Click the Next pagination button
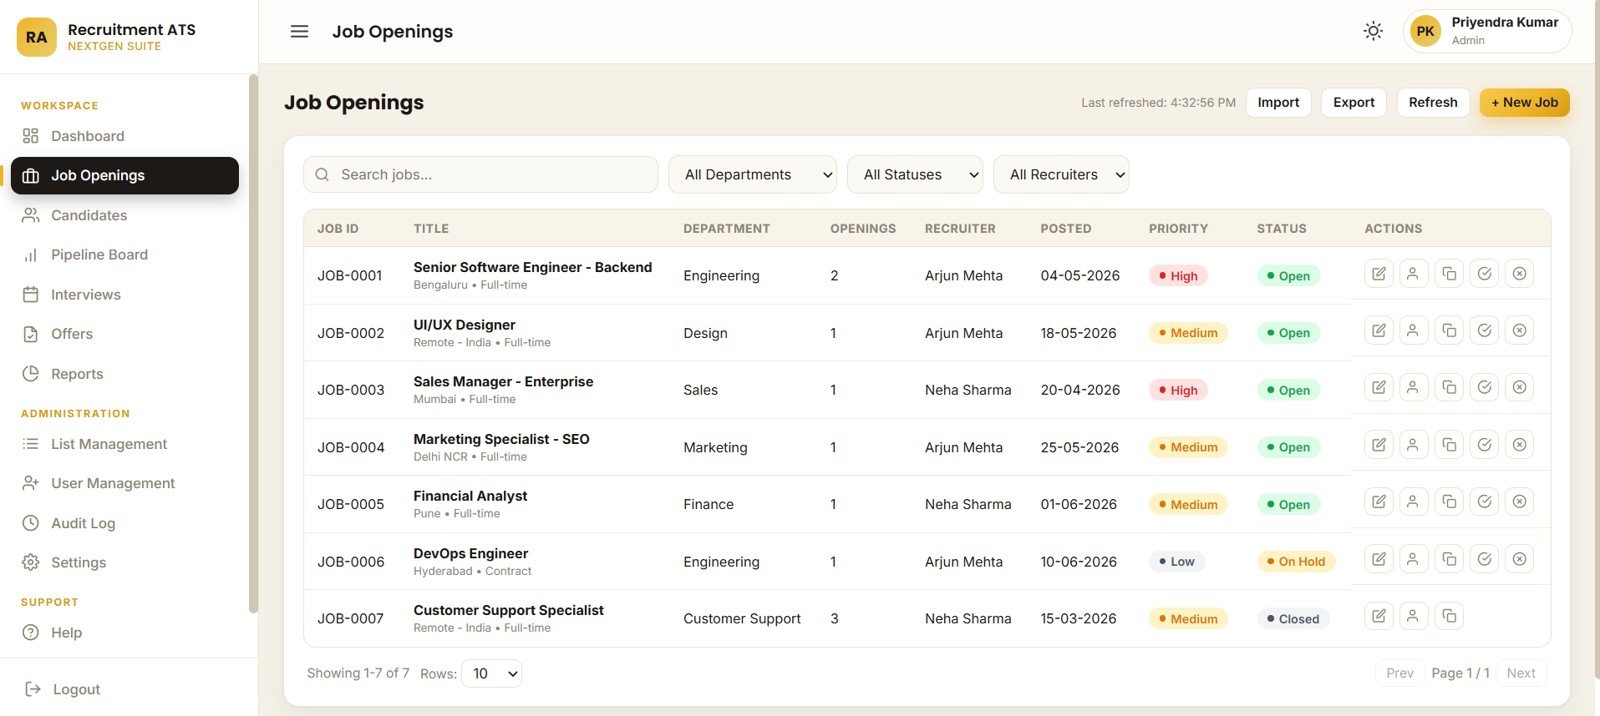Screen dimensions: 1600x716 point(1521,673)
